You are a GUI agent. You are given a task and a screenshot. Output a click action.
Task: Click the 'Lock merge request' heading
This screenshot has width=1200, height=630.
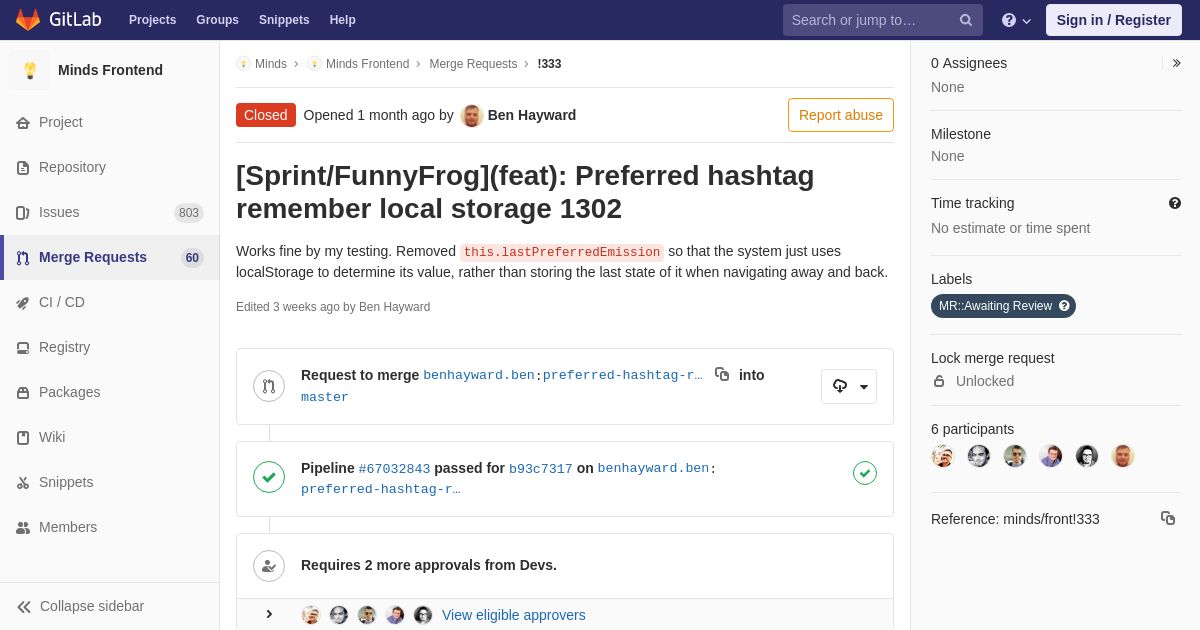993,358
